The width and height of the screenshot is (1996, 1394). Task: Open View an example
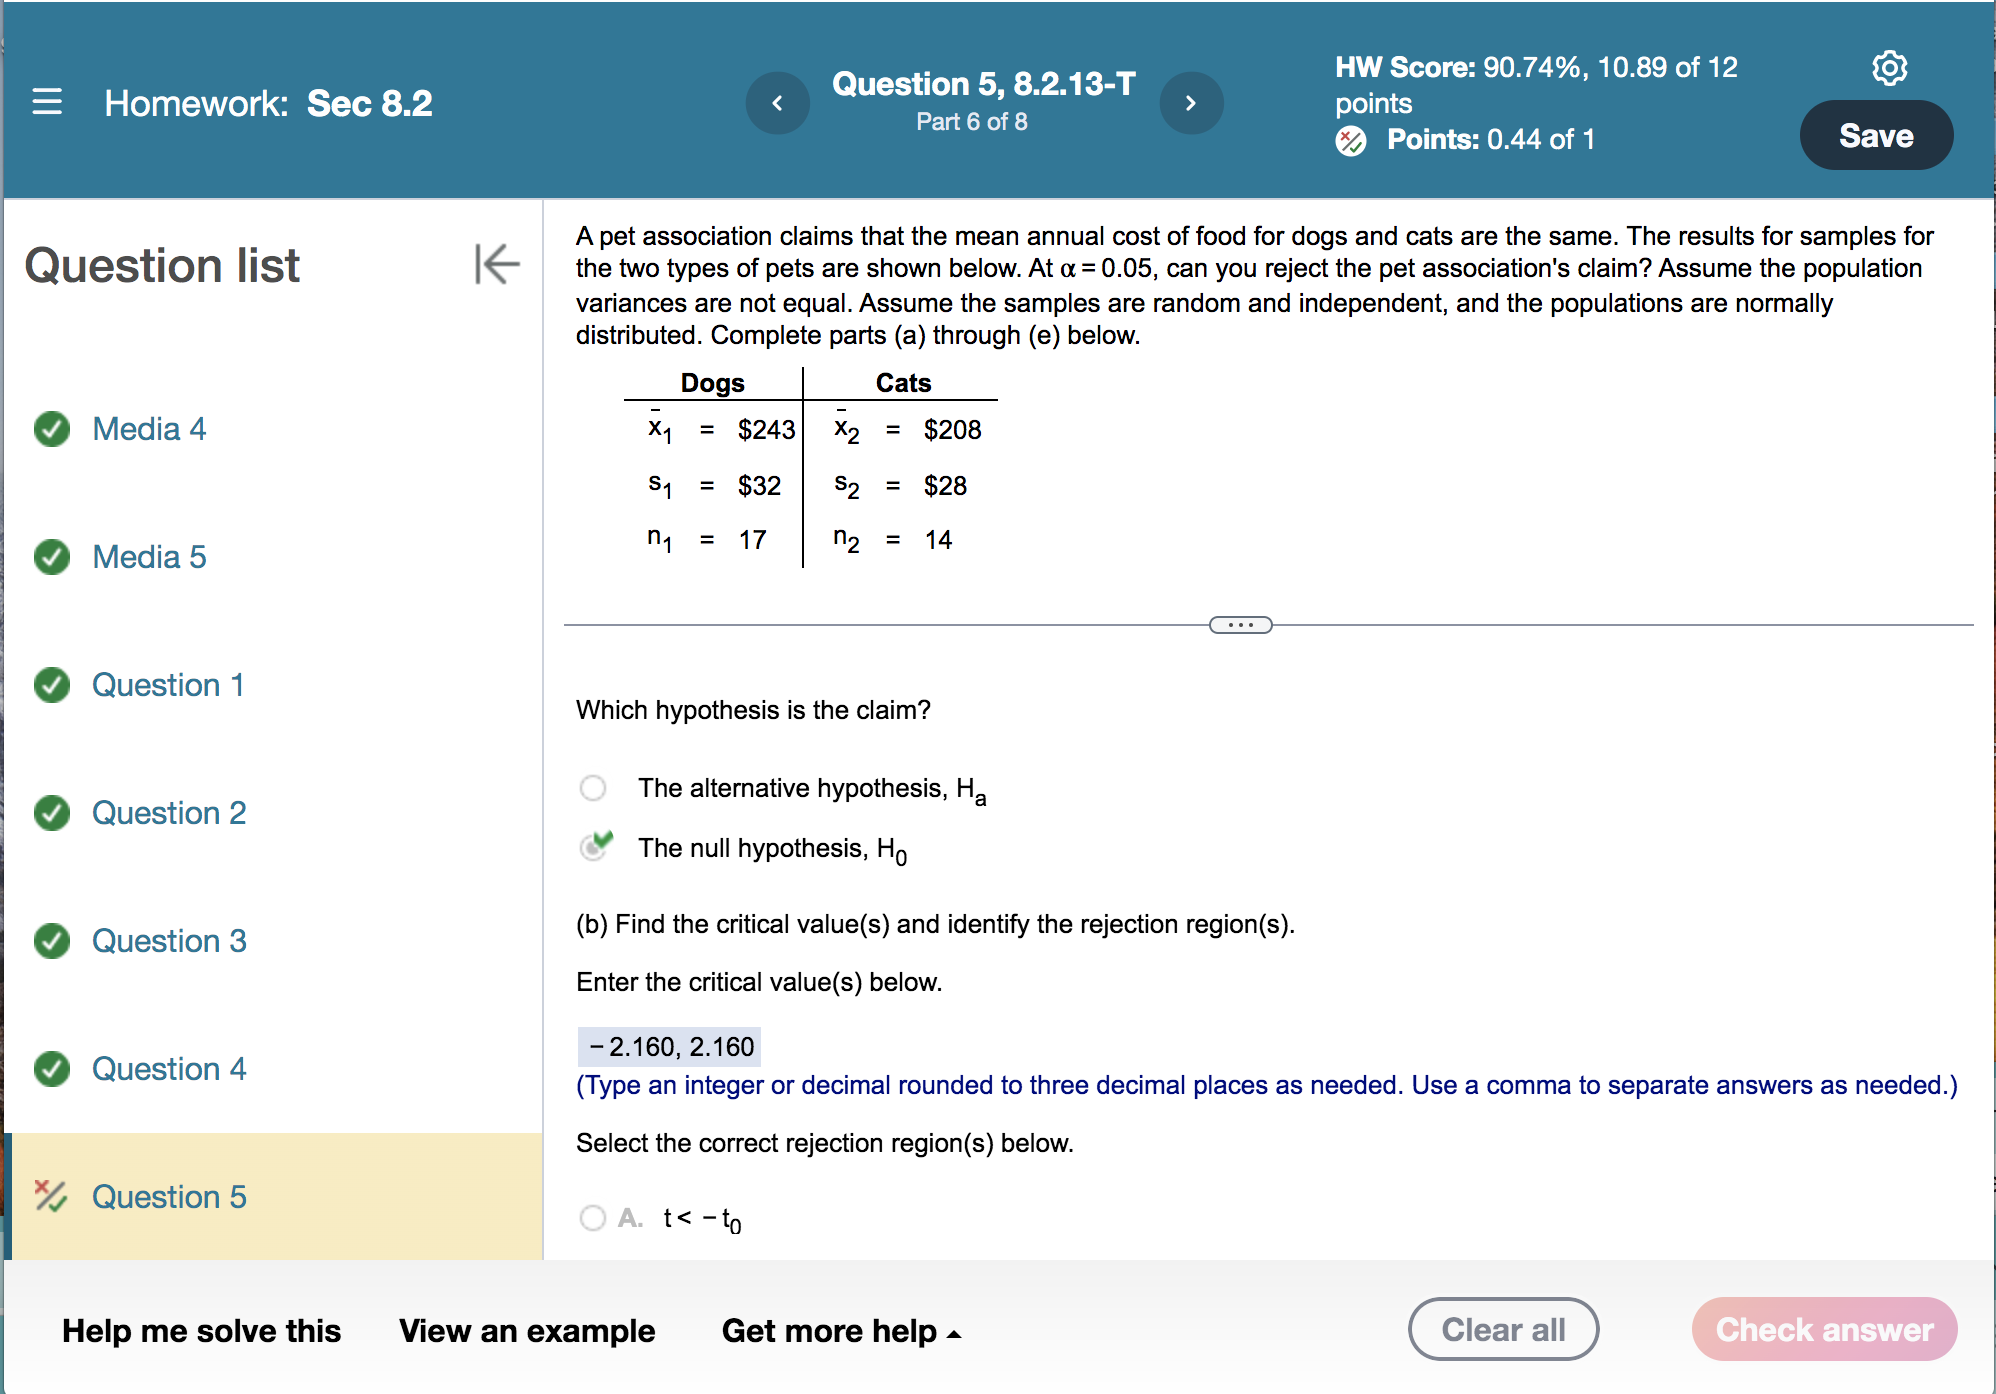(527, 1331)
